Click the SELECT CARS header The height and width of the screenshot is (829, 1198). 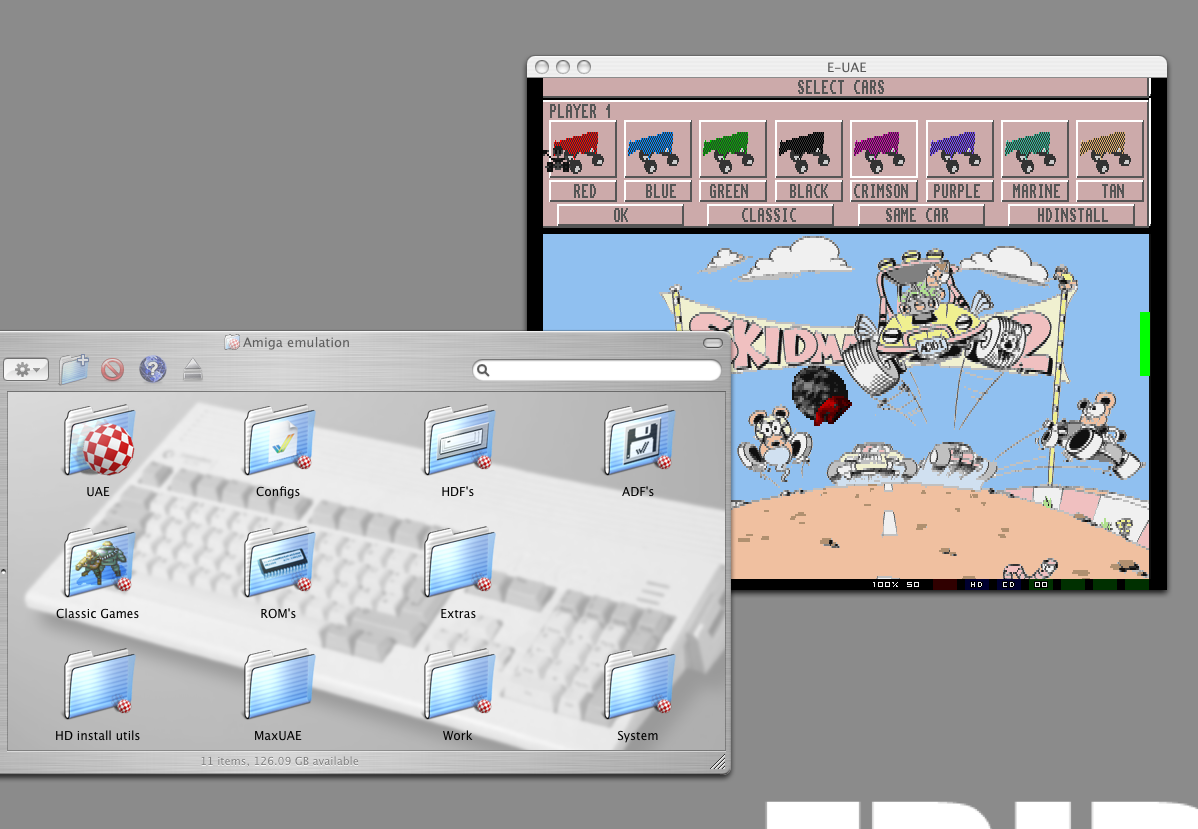[841, 88]
